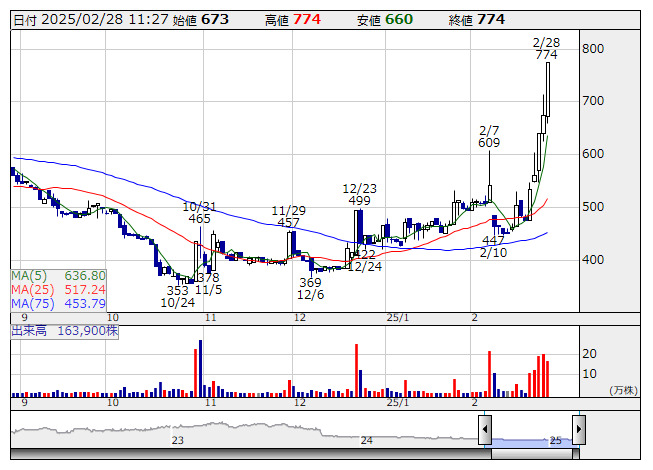Click the 20 volume axis label
Image resolution: width=653 pixels, height=470 pixels.
coord(589,354)
